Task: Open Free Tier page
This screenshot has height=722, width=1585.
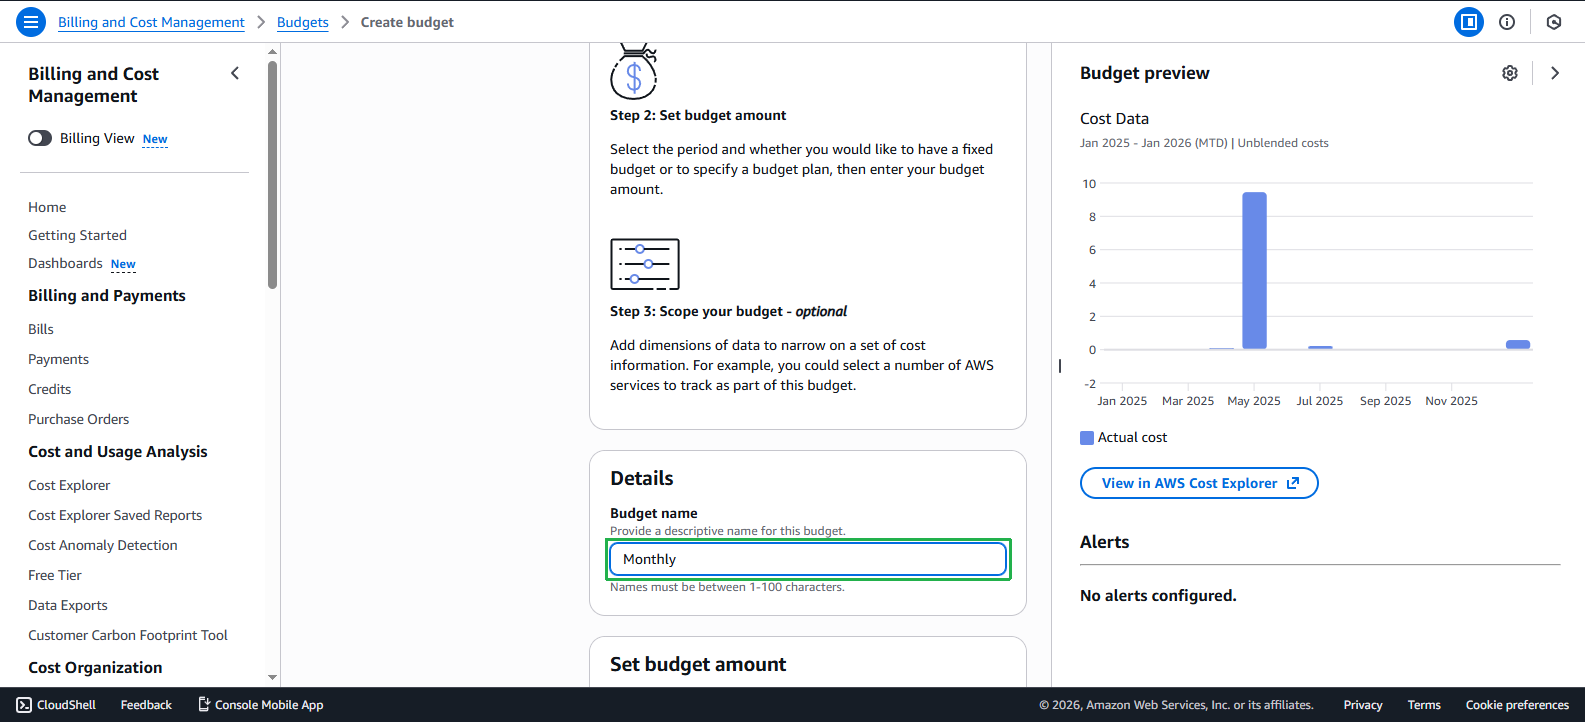Action: [x=55, y=575]
